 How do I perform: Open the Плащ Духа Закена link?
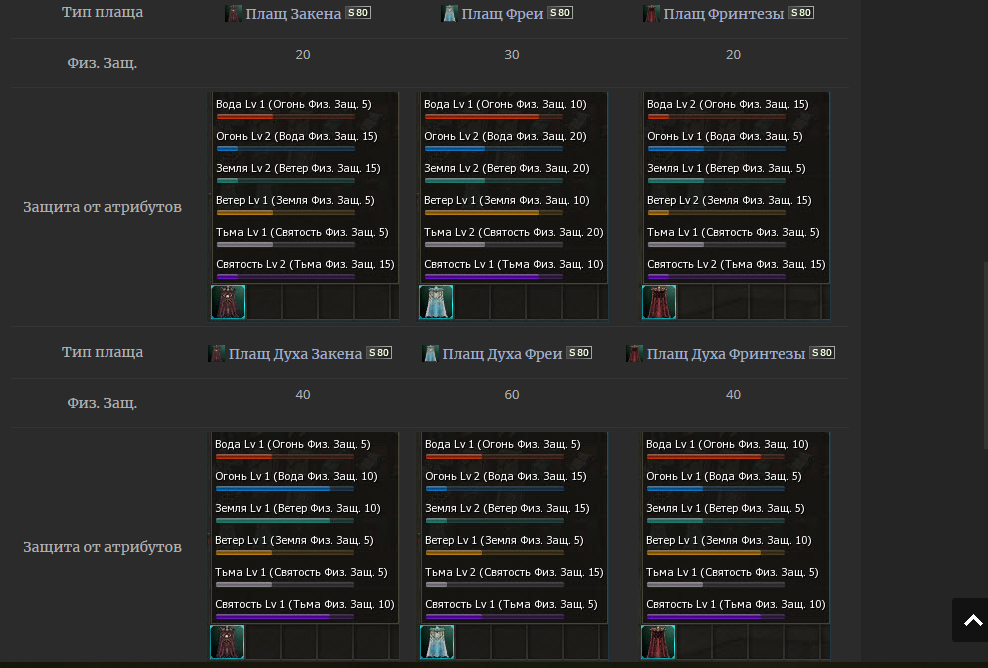(295, 354)
